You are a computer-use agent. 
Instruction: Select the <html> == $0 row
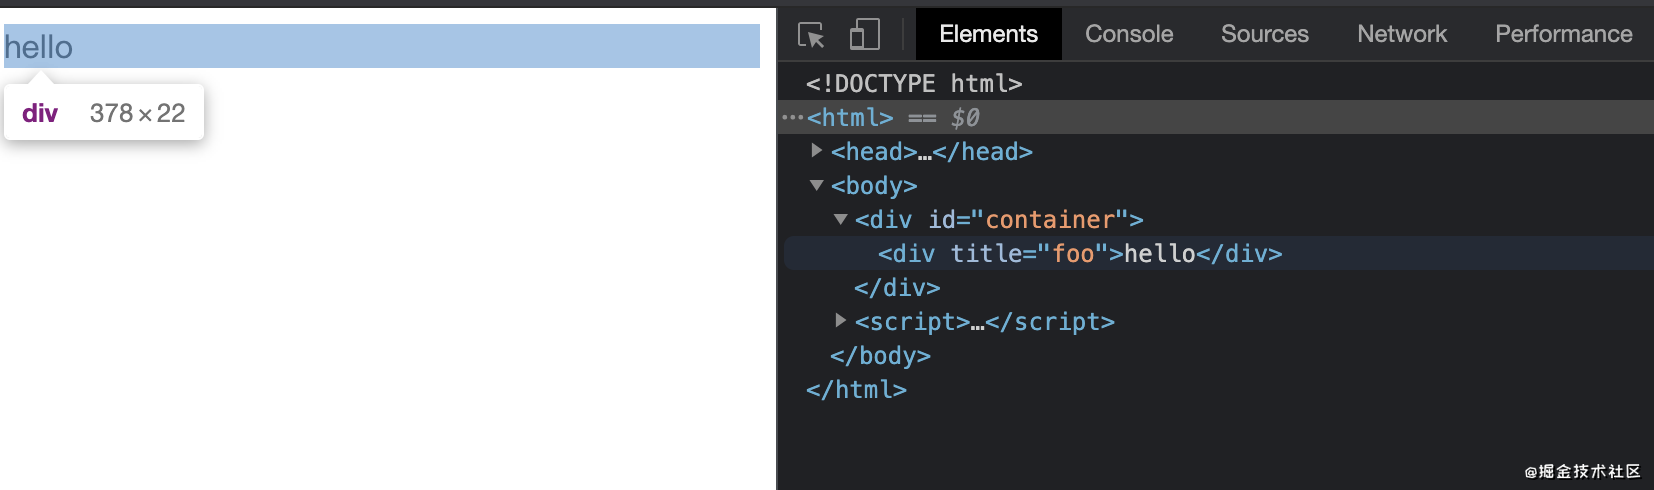pyautogui.click(x=1216, y=117)
